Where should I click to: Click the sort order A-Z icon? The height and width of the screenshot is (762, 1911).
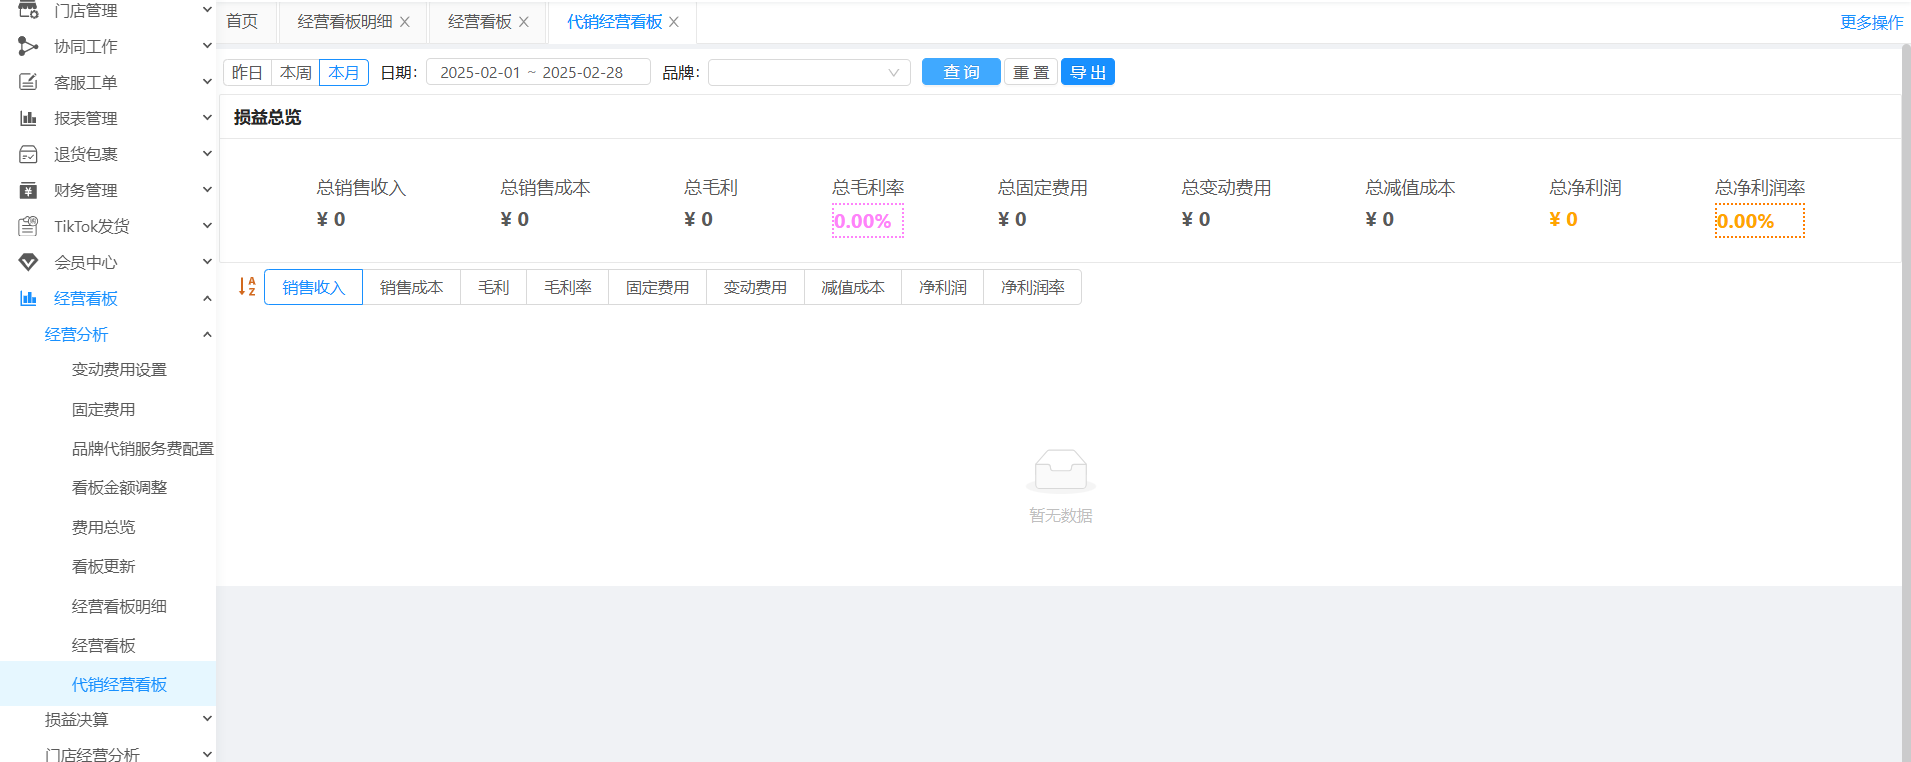coord(247,287)
